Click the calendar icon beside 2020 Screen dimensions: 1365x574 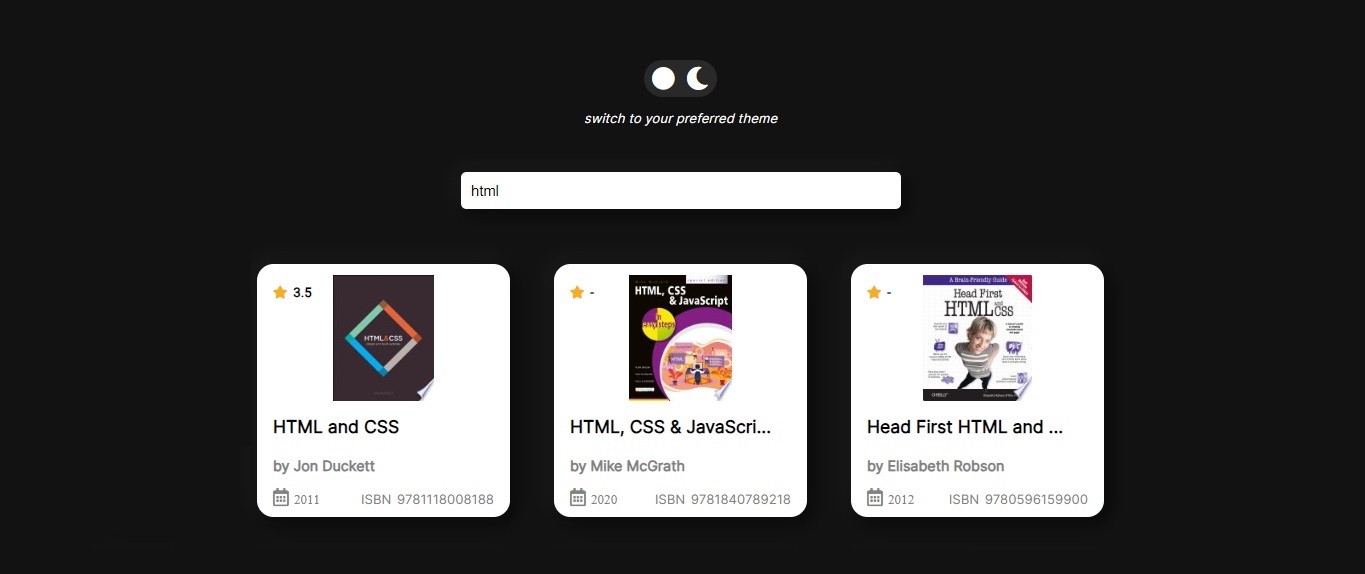pyautogui.click(x=578, y=498)
